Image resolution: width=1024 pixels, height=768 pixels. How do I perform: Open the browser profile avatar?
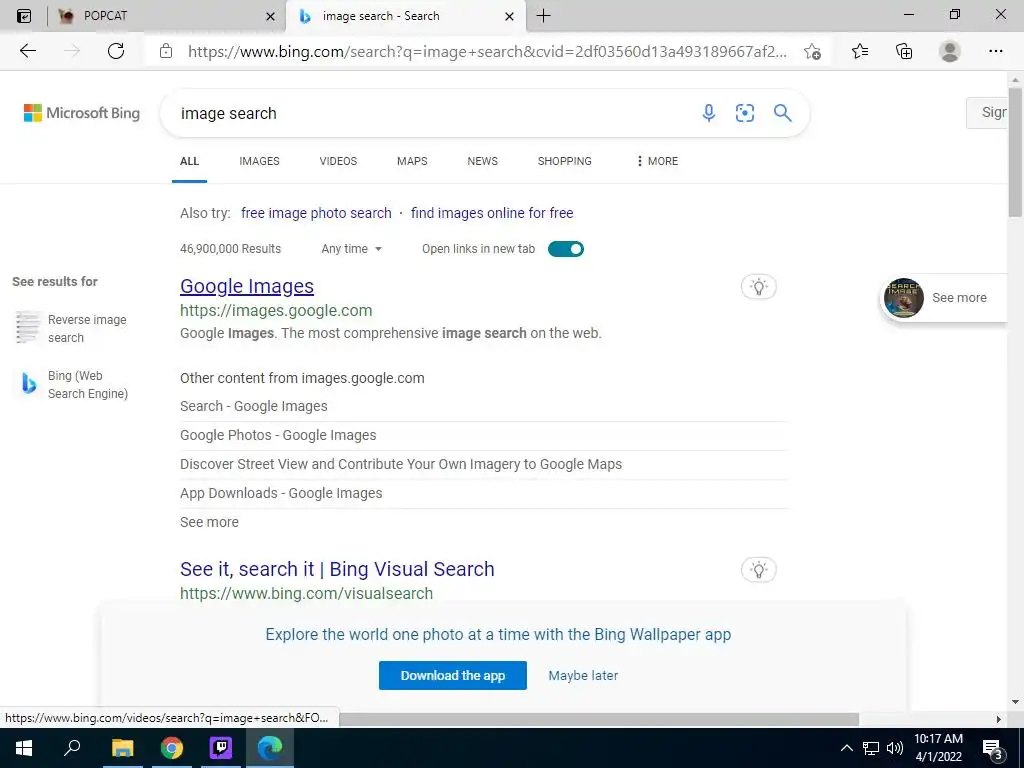(950, 51)
